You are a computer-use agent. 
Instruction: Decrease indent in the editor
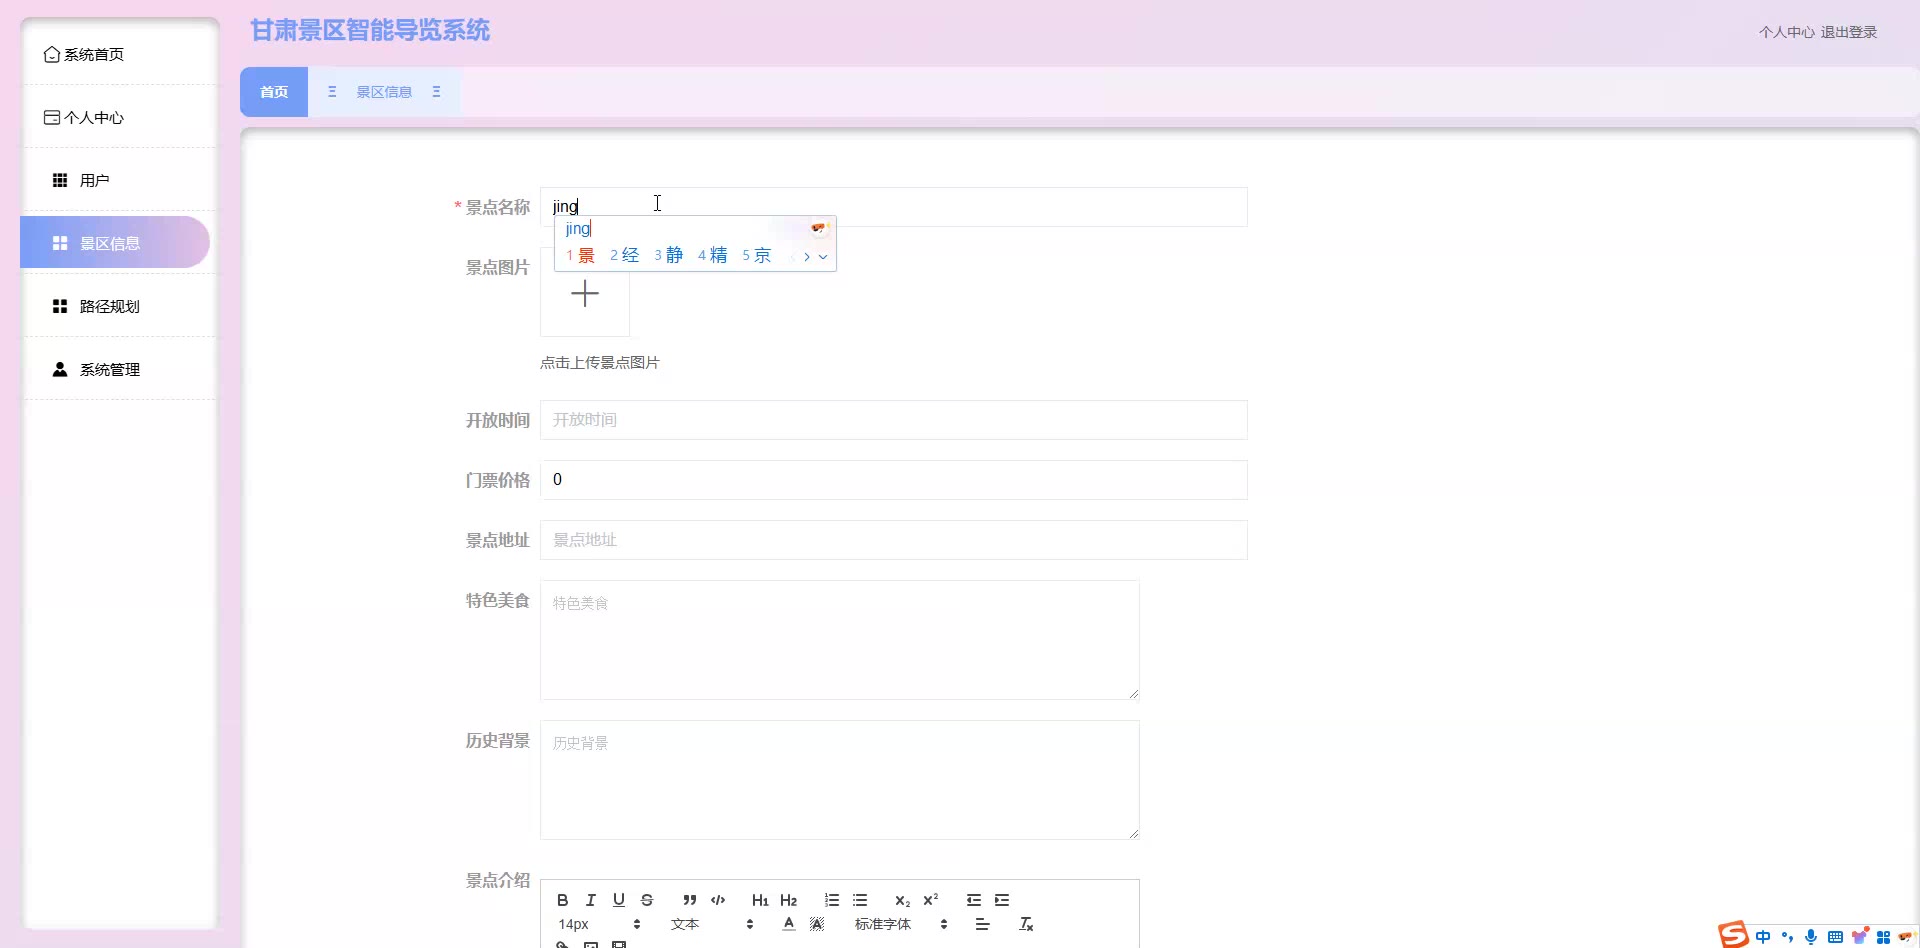tap(974, 900)
